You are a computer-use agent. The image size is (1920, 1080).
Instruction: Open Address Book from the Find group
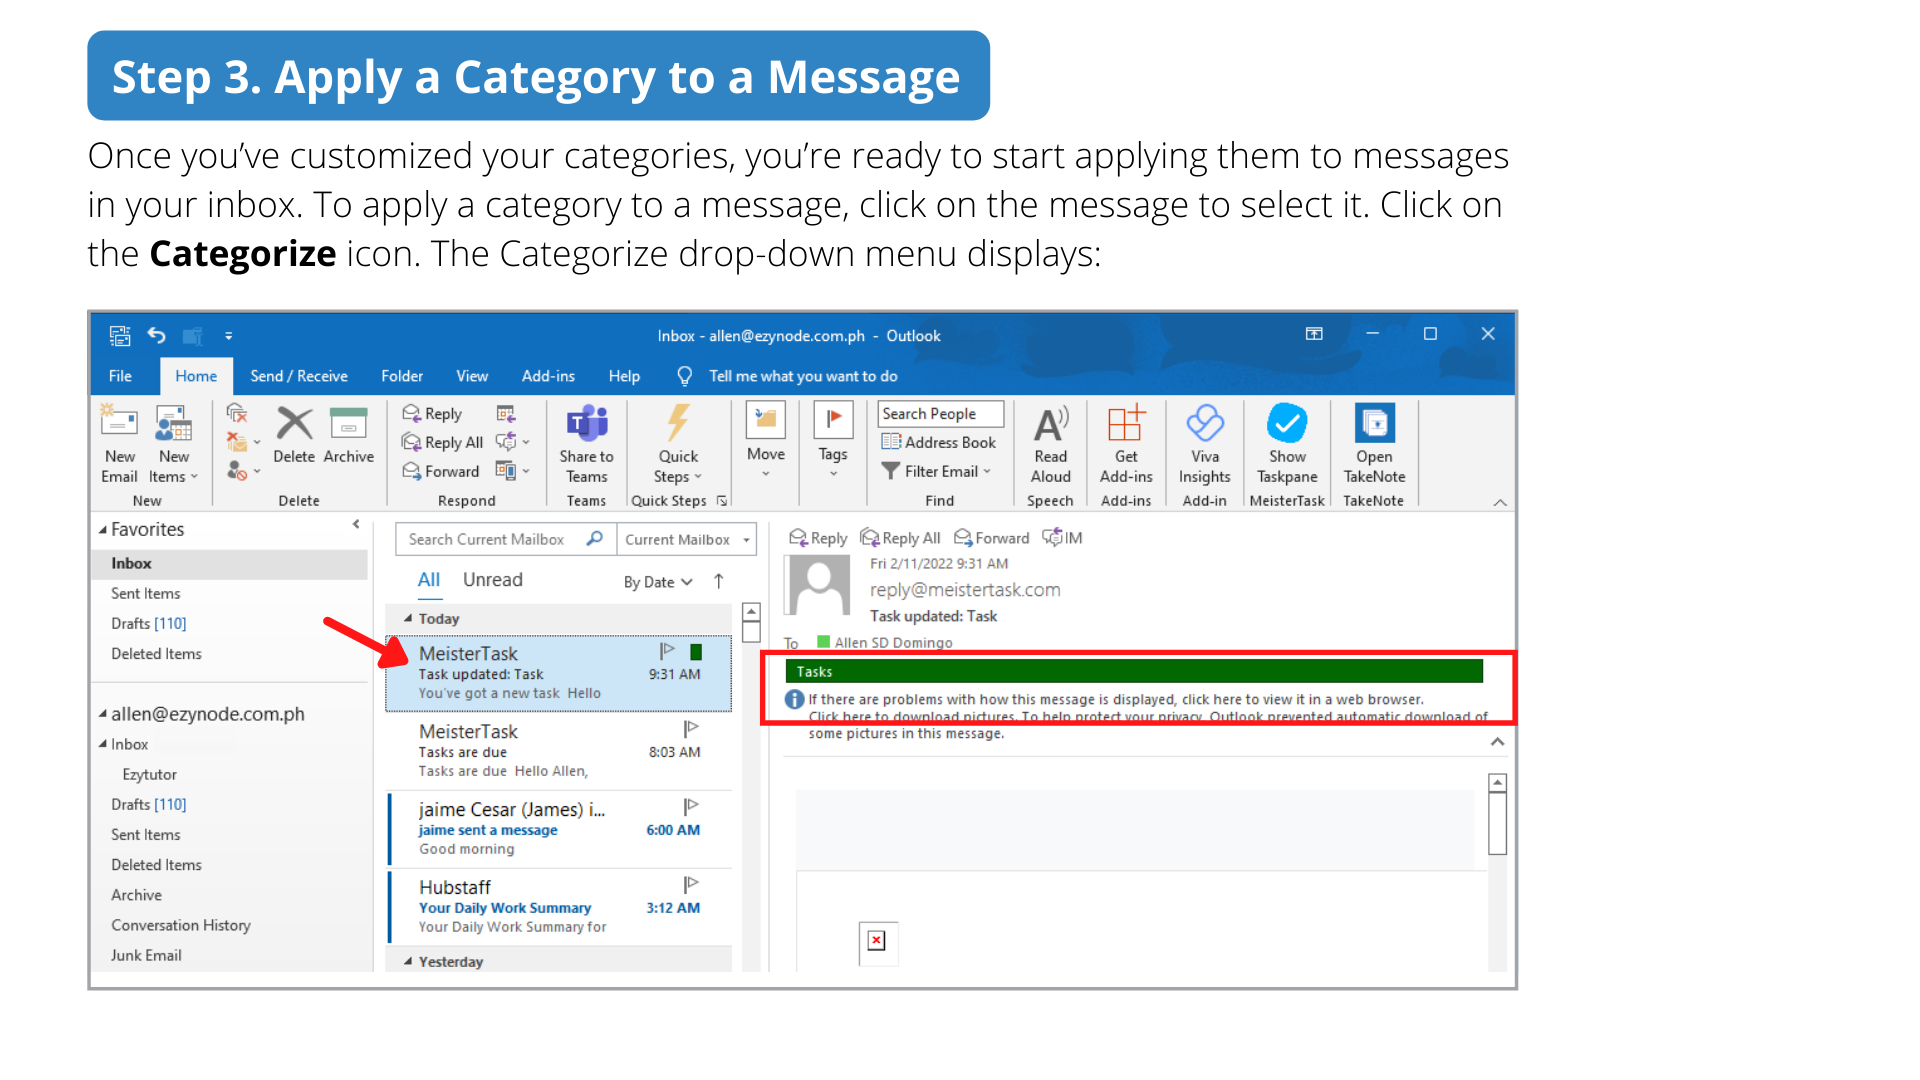pos(939,442)
